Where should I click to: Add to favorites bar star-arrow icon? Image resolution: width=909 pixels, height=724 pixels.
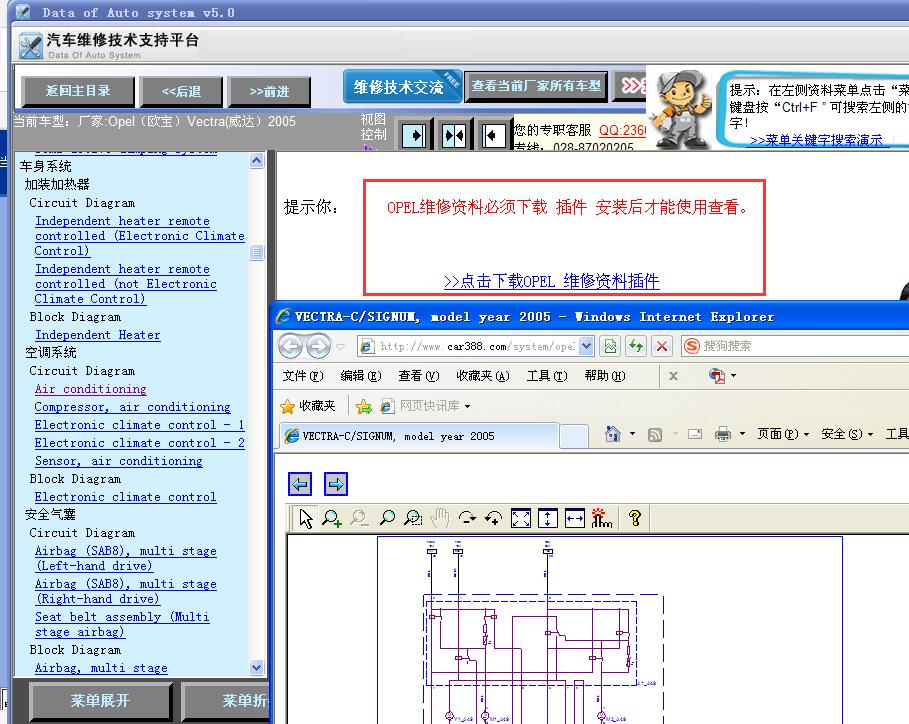(x=364, y=406)
